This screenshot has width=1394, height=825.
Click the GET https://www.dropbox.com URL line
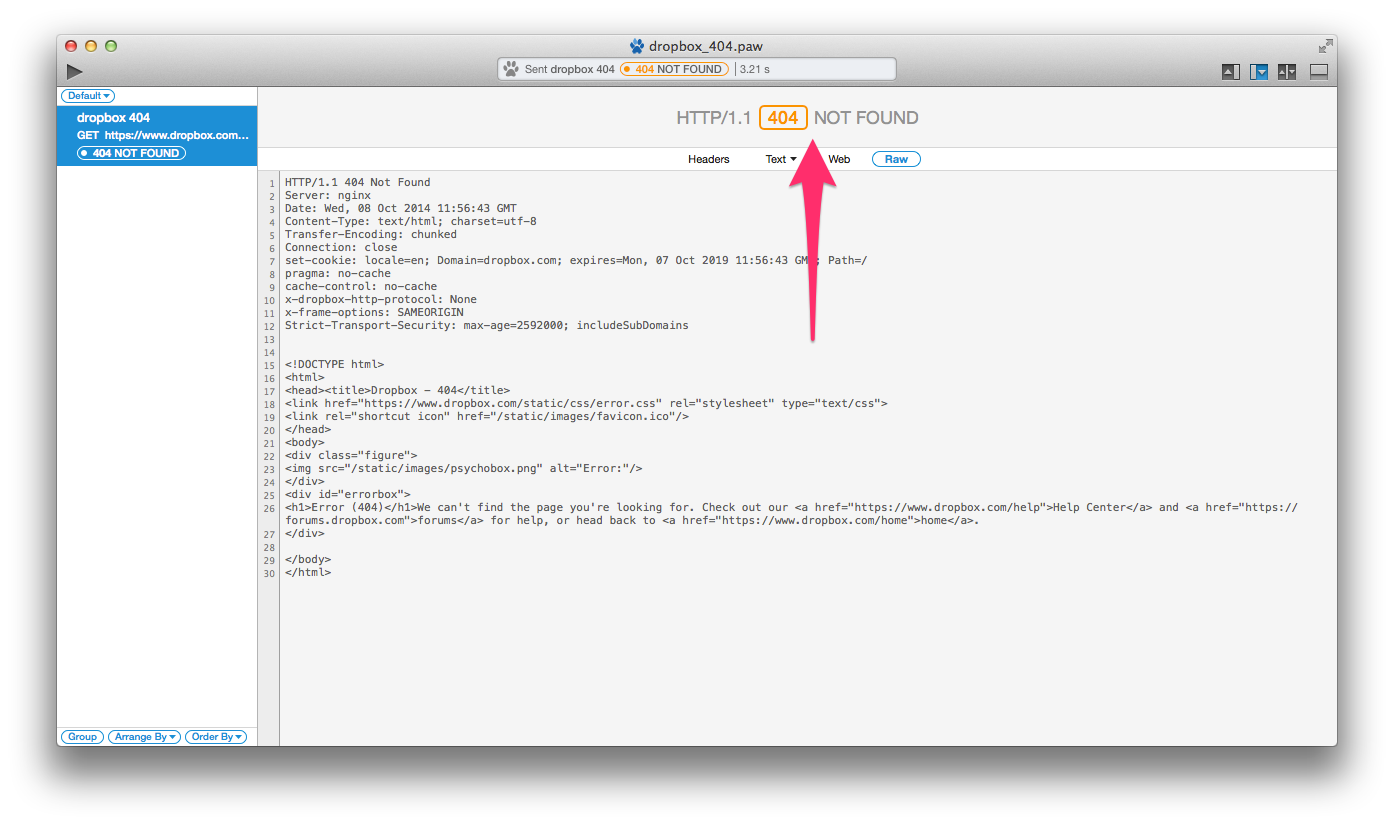163,135
